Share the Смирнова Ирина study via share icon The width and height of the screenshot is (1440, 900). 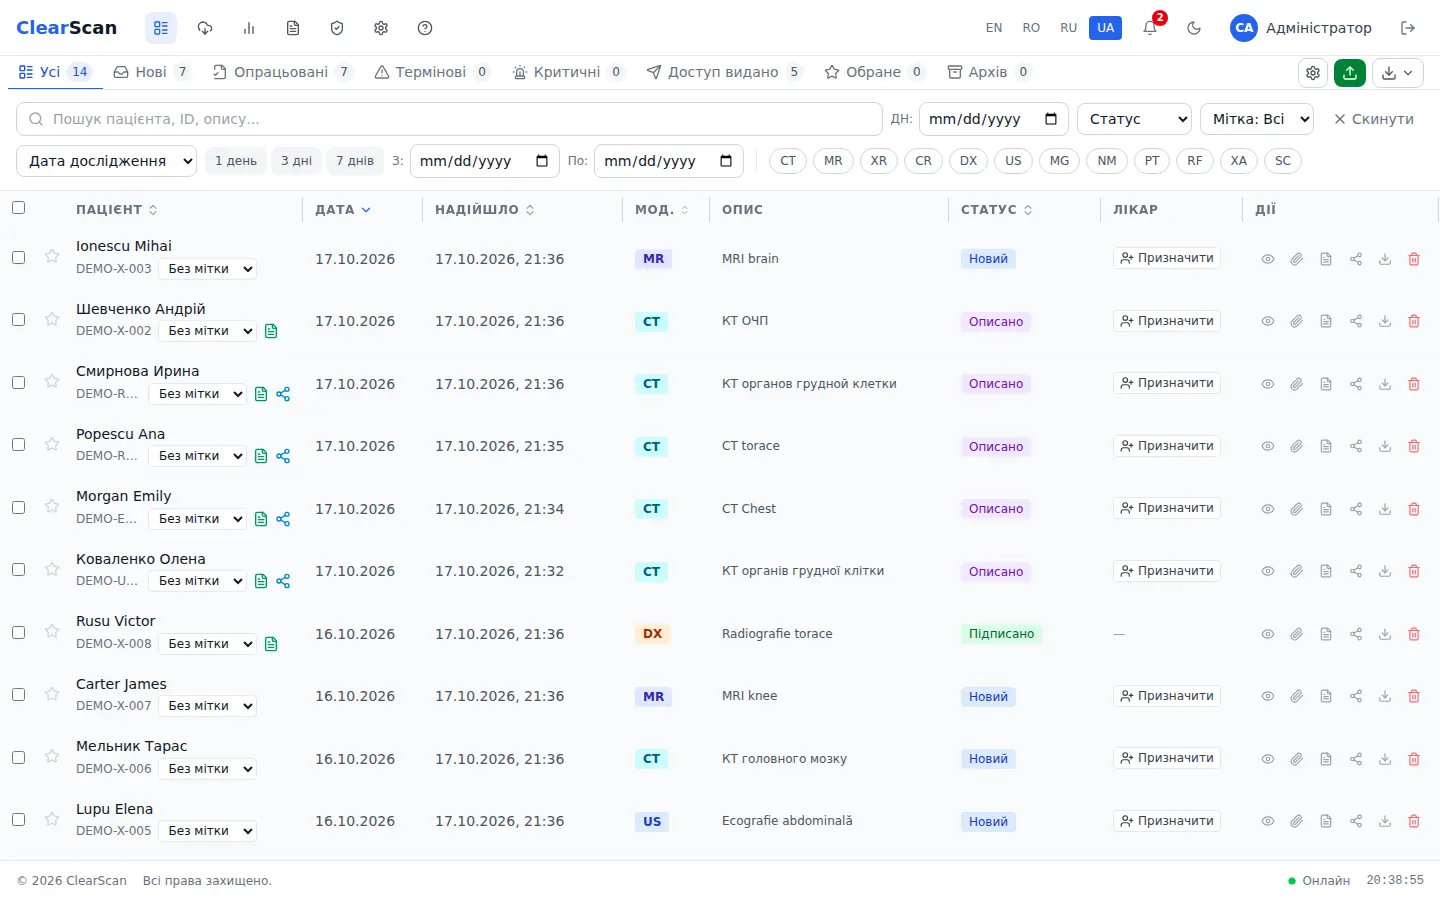tap(1356, 384)
